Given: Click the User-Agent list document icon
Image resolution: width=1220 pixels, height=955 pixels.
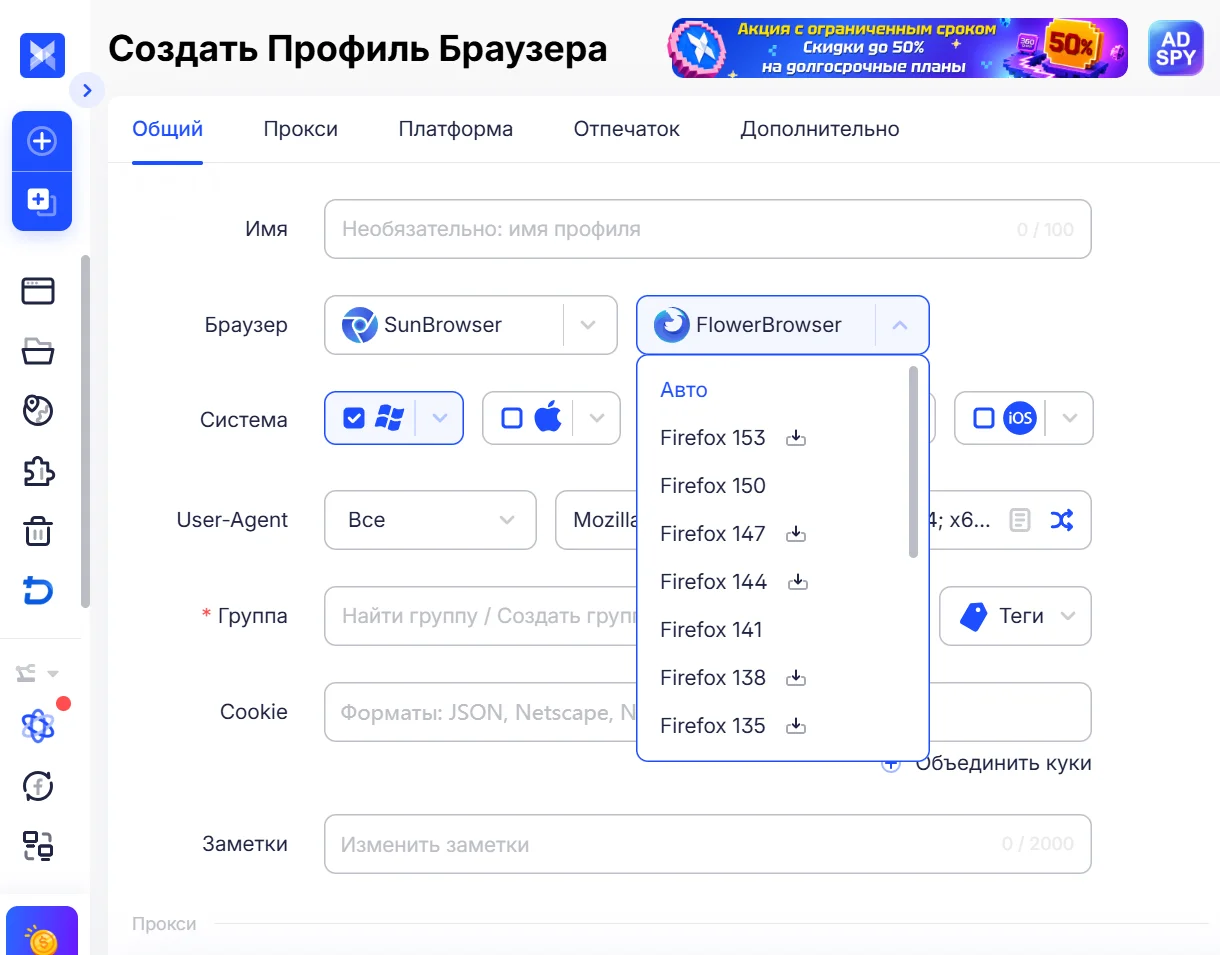Looking at the screenshot, I should point(1020,520).
